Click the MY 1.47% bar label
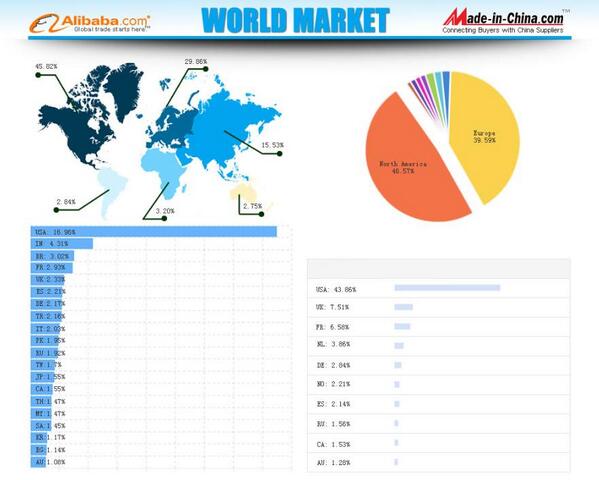 click(x=50, y=414)
